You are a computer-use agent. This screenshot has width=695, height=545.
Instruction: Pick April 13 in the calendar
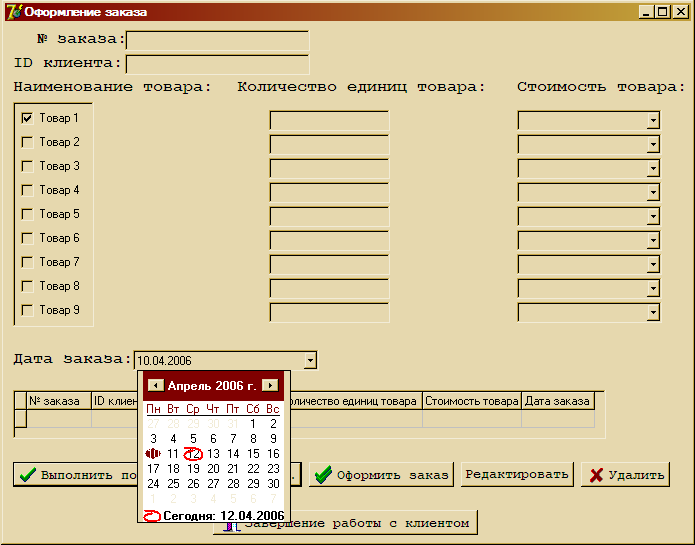[x=213, y=454]
